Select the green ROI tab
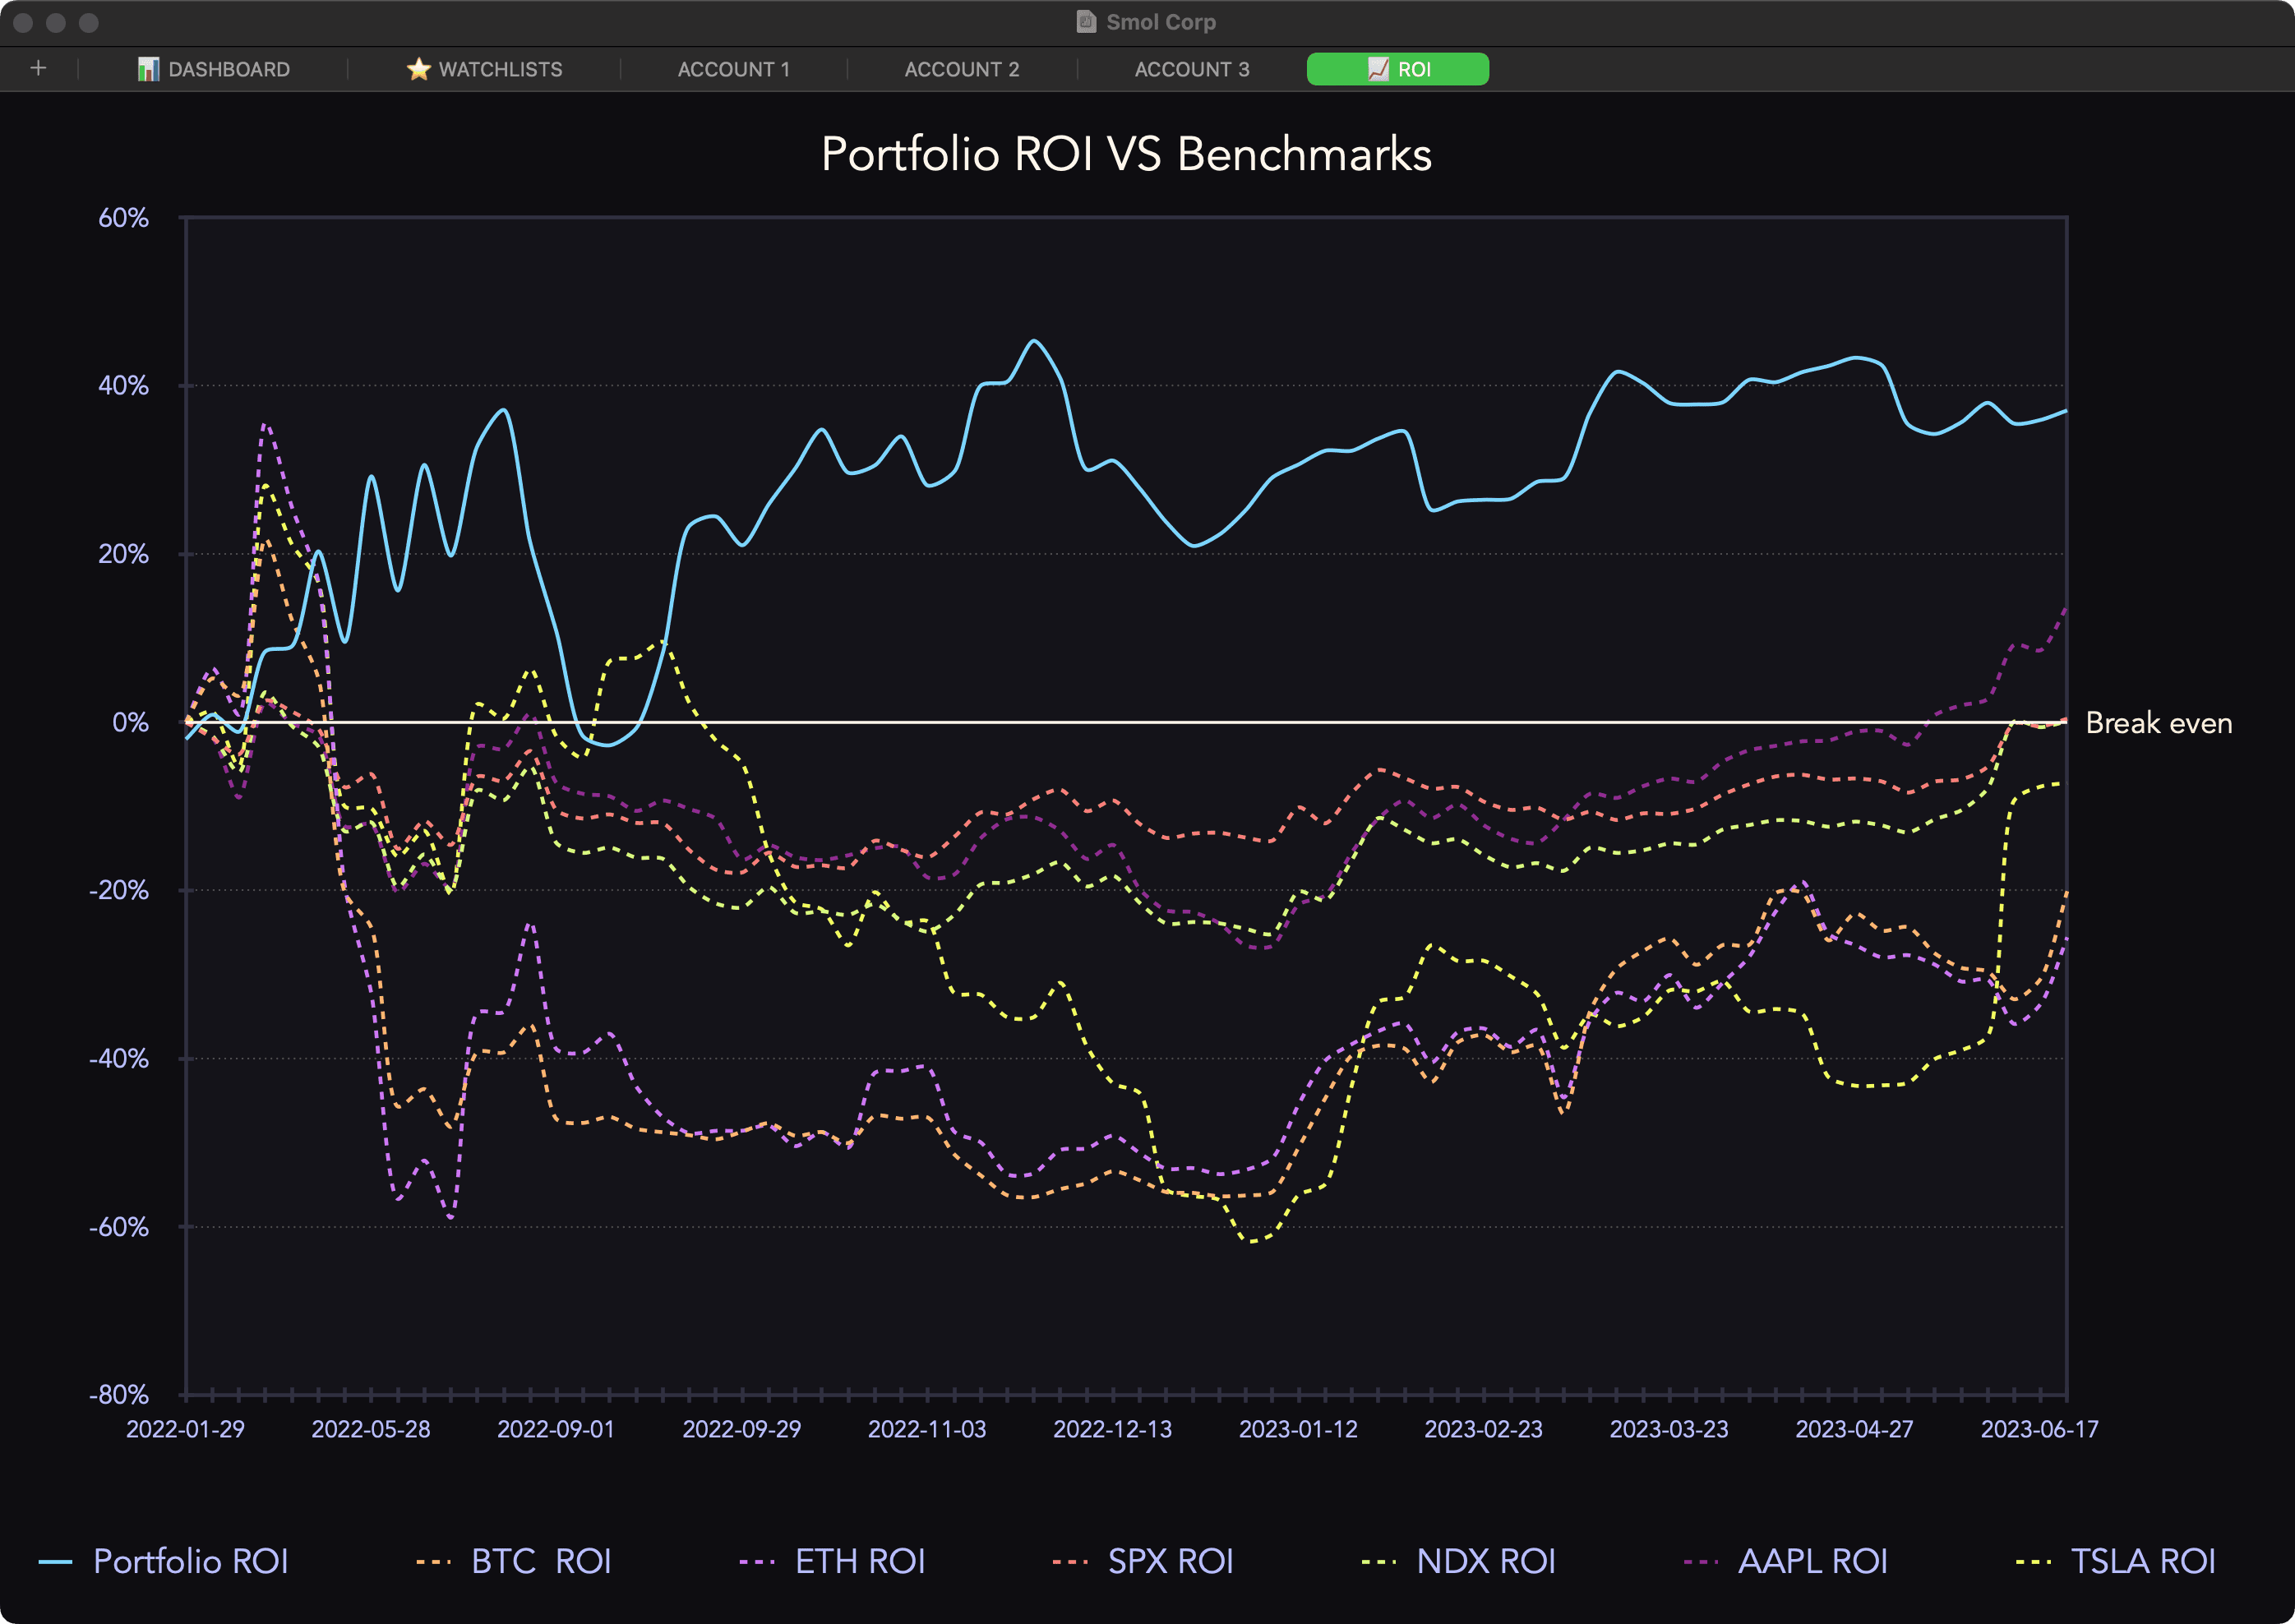The height and width of the screenshot is (1624, 2295). click(x=1398, y=69)
